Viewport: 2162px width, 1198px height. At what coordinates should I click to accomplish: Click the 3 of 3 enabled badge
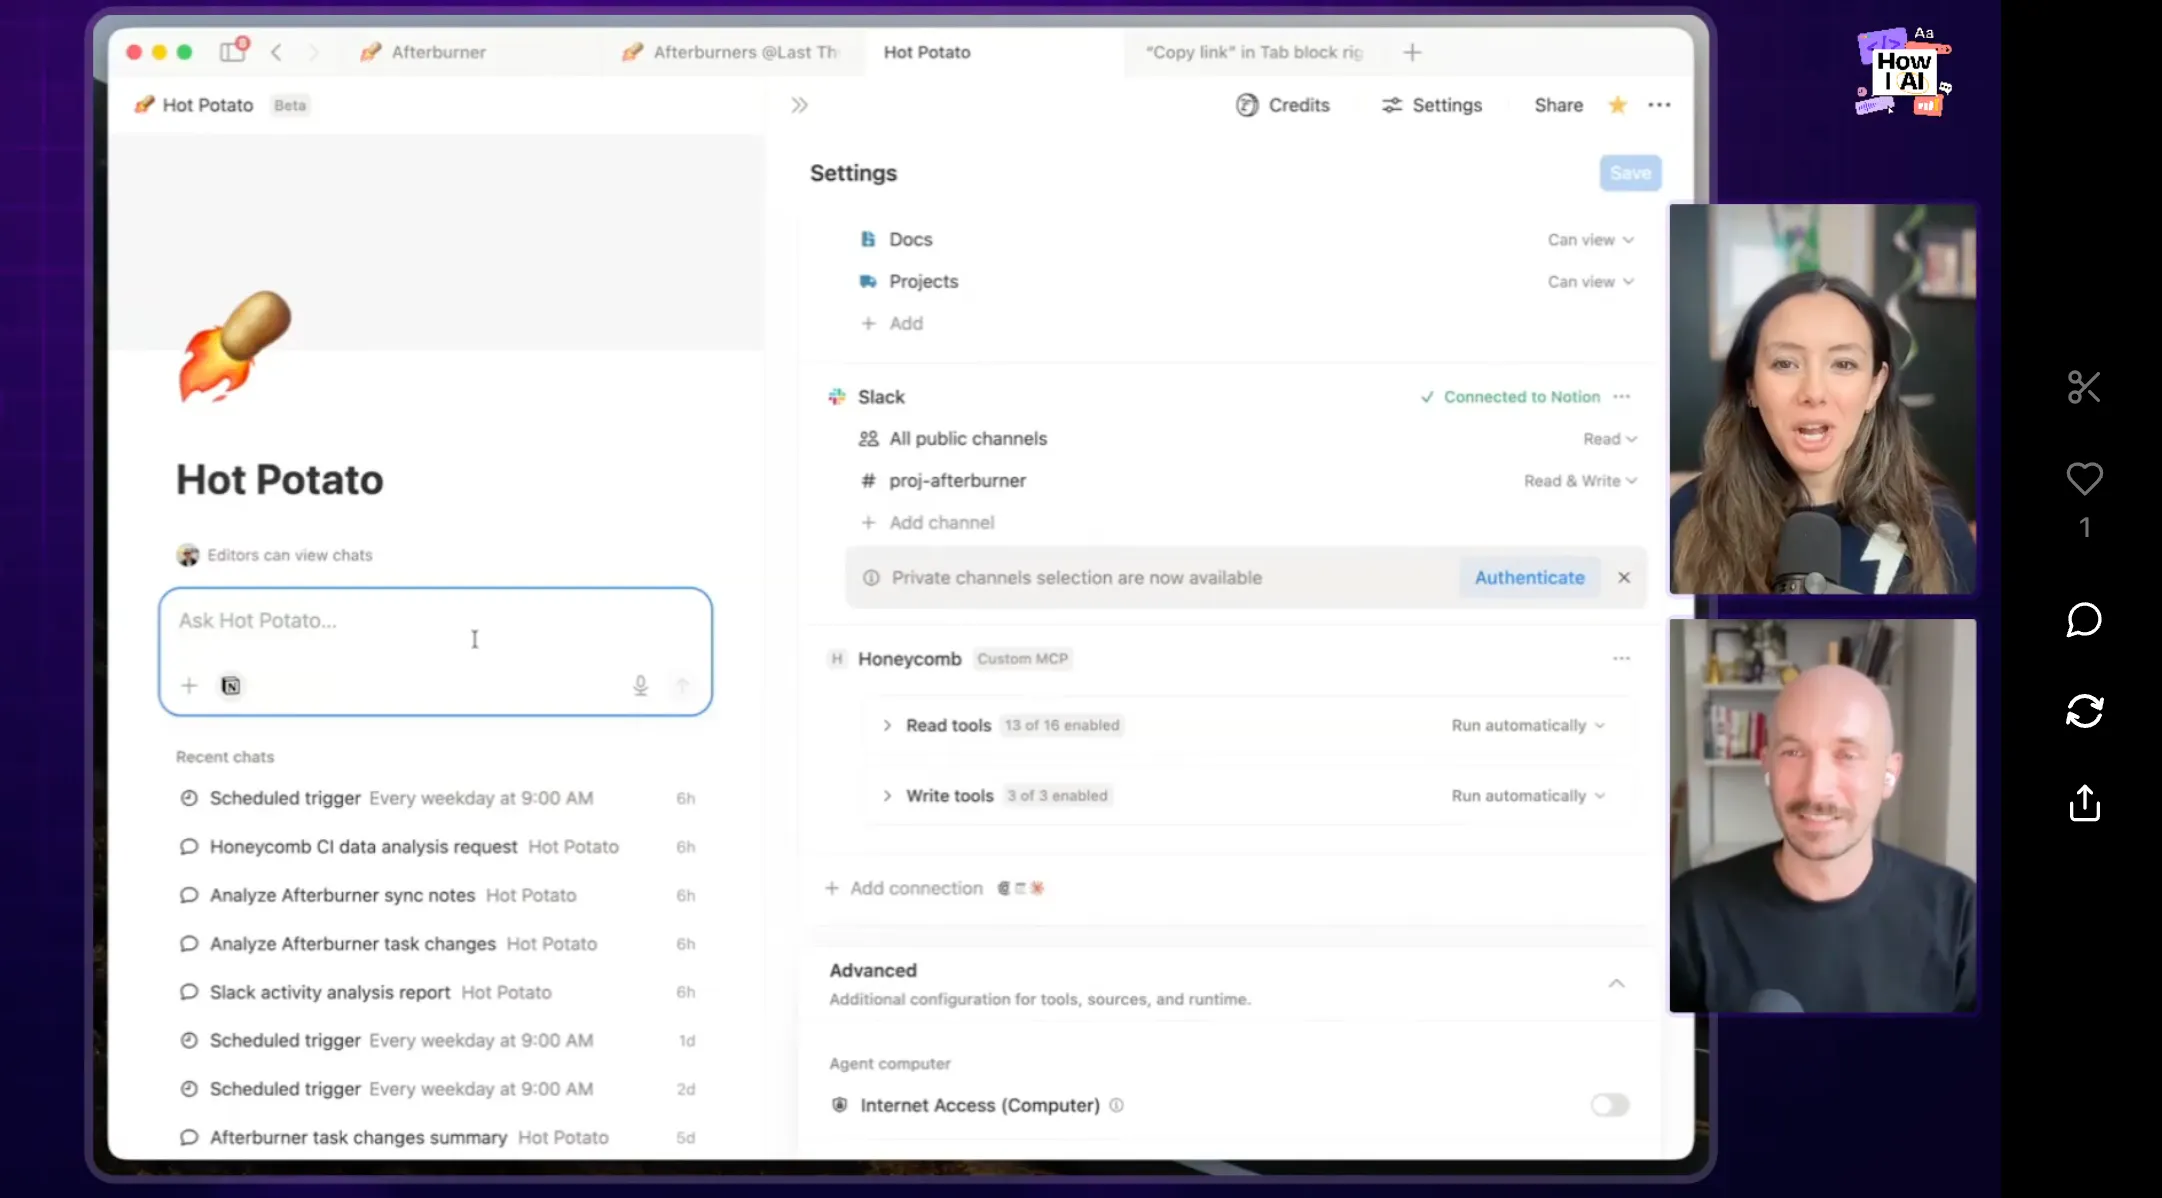point(1057,796)
